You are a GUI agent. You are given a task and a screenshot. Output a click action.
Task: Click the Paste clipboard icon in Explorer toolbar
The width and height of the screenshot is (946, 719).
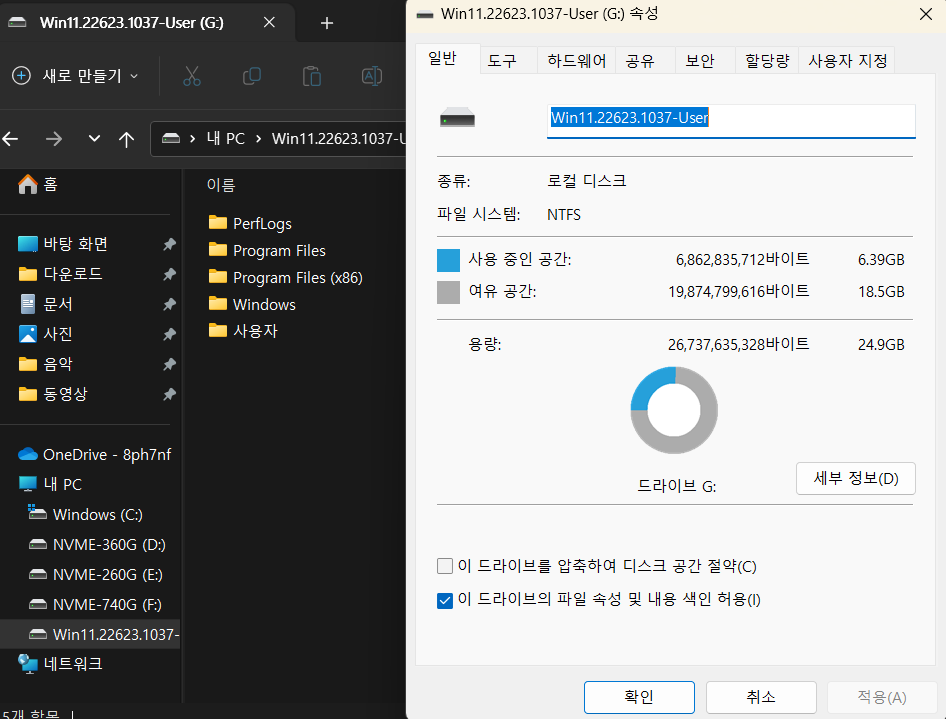(311, 76)
